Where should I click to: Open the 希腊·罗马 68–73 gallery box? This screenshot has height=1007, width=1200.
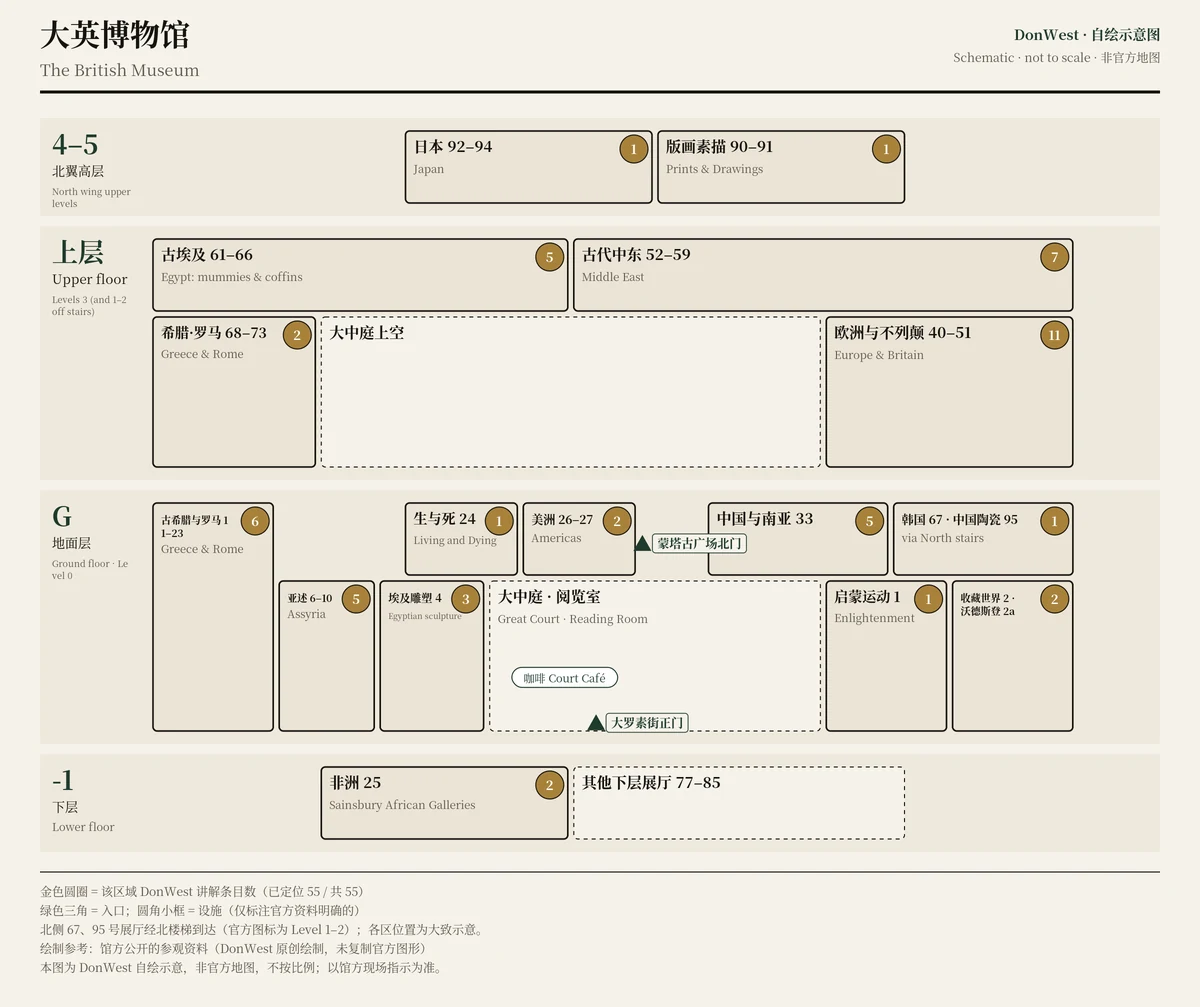point(234,392)
